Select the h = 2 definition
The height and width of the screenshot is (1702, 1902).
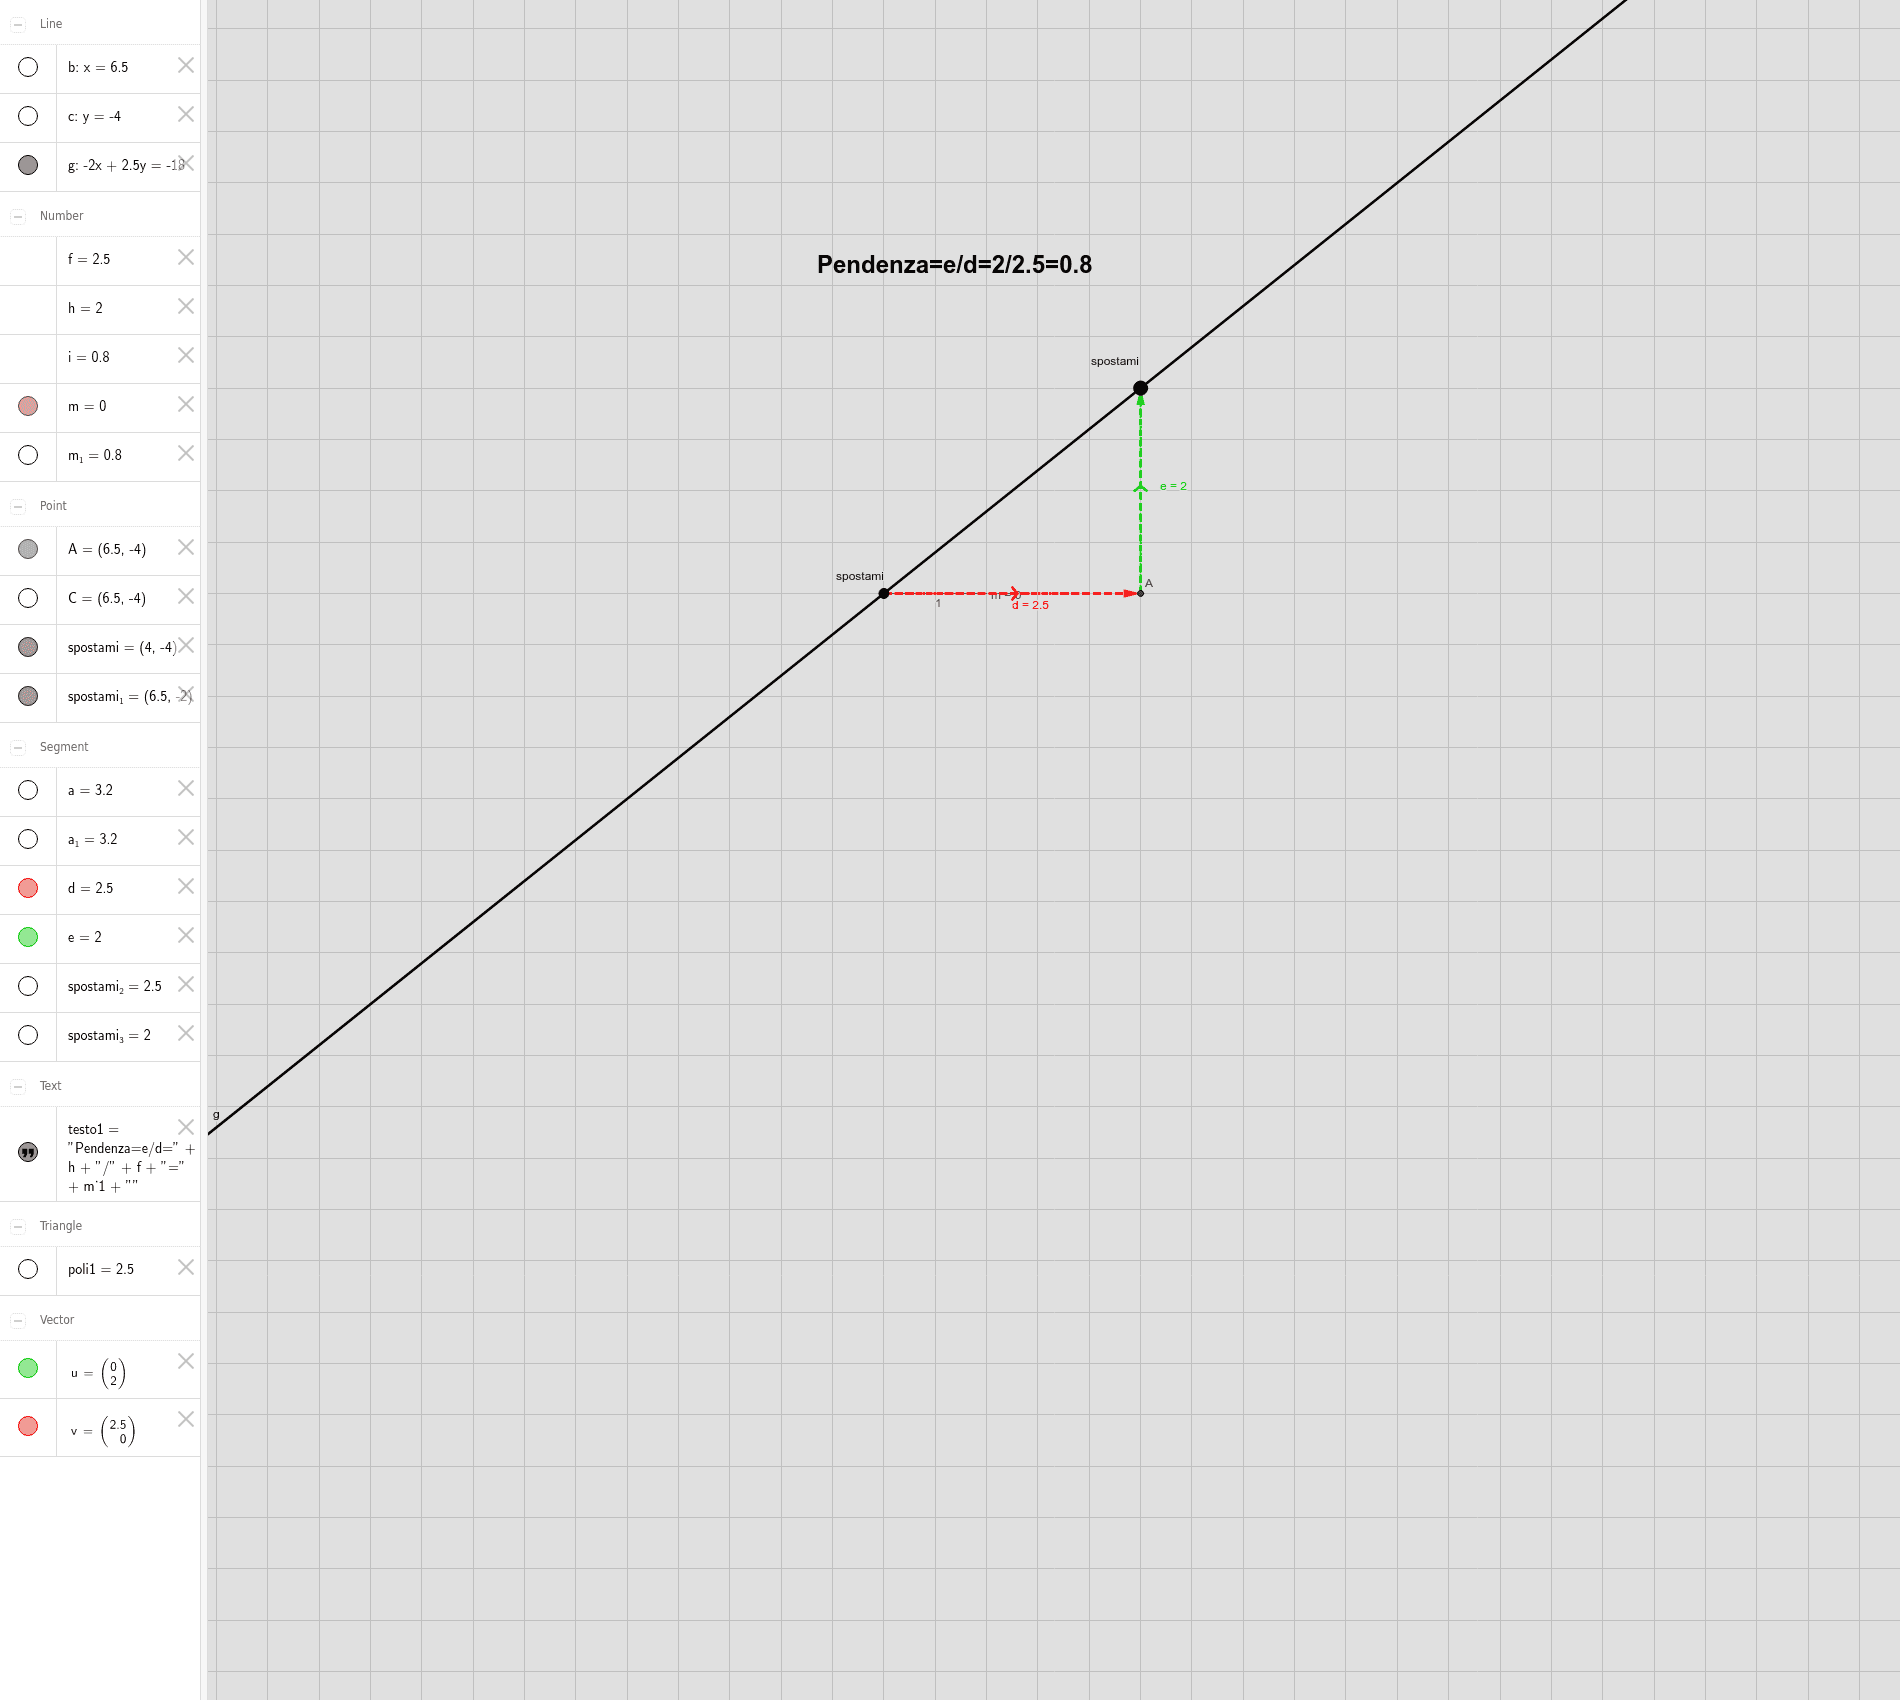click(85, 308)
